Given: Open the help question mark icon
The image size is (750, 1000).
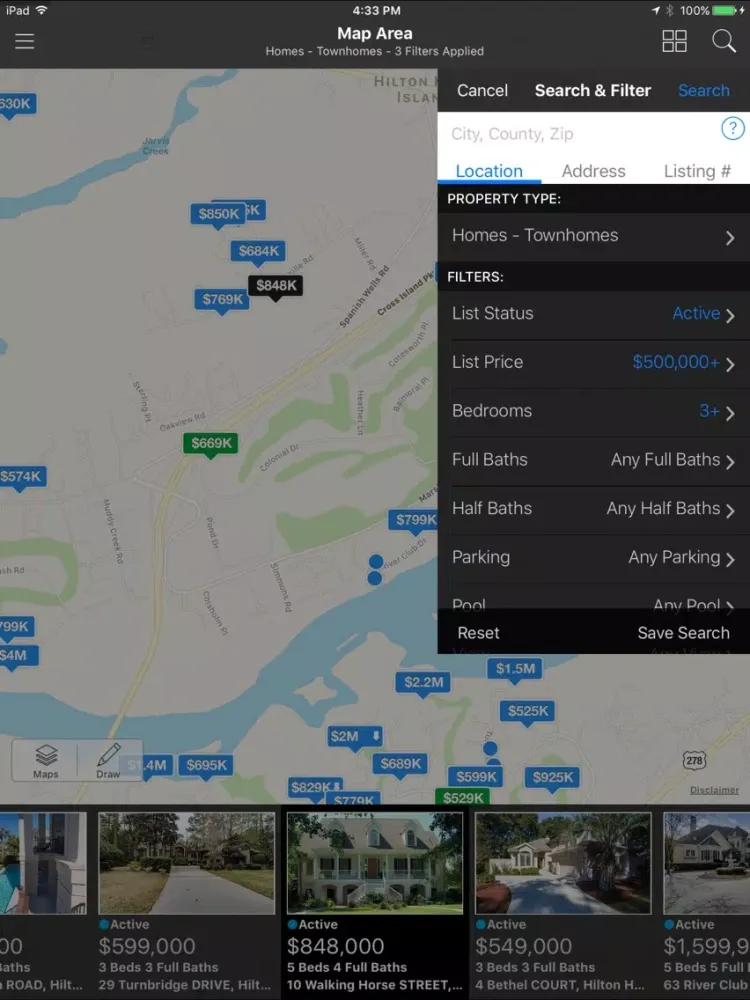Looking at the screenshot, I should 732,129.
